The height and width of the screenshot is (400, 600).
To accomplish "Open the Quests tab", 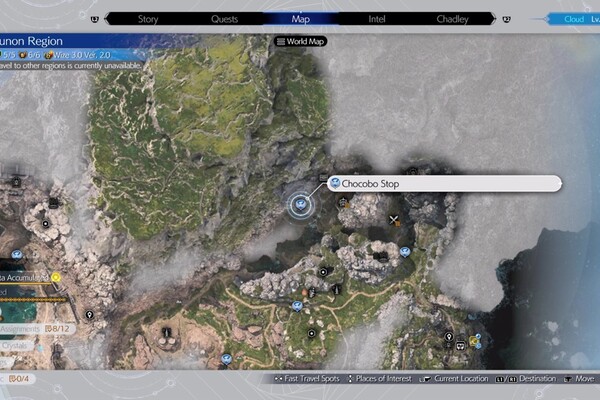I will coord(224,19).
